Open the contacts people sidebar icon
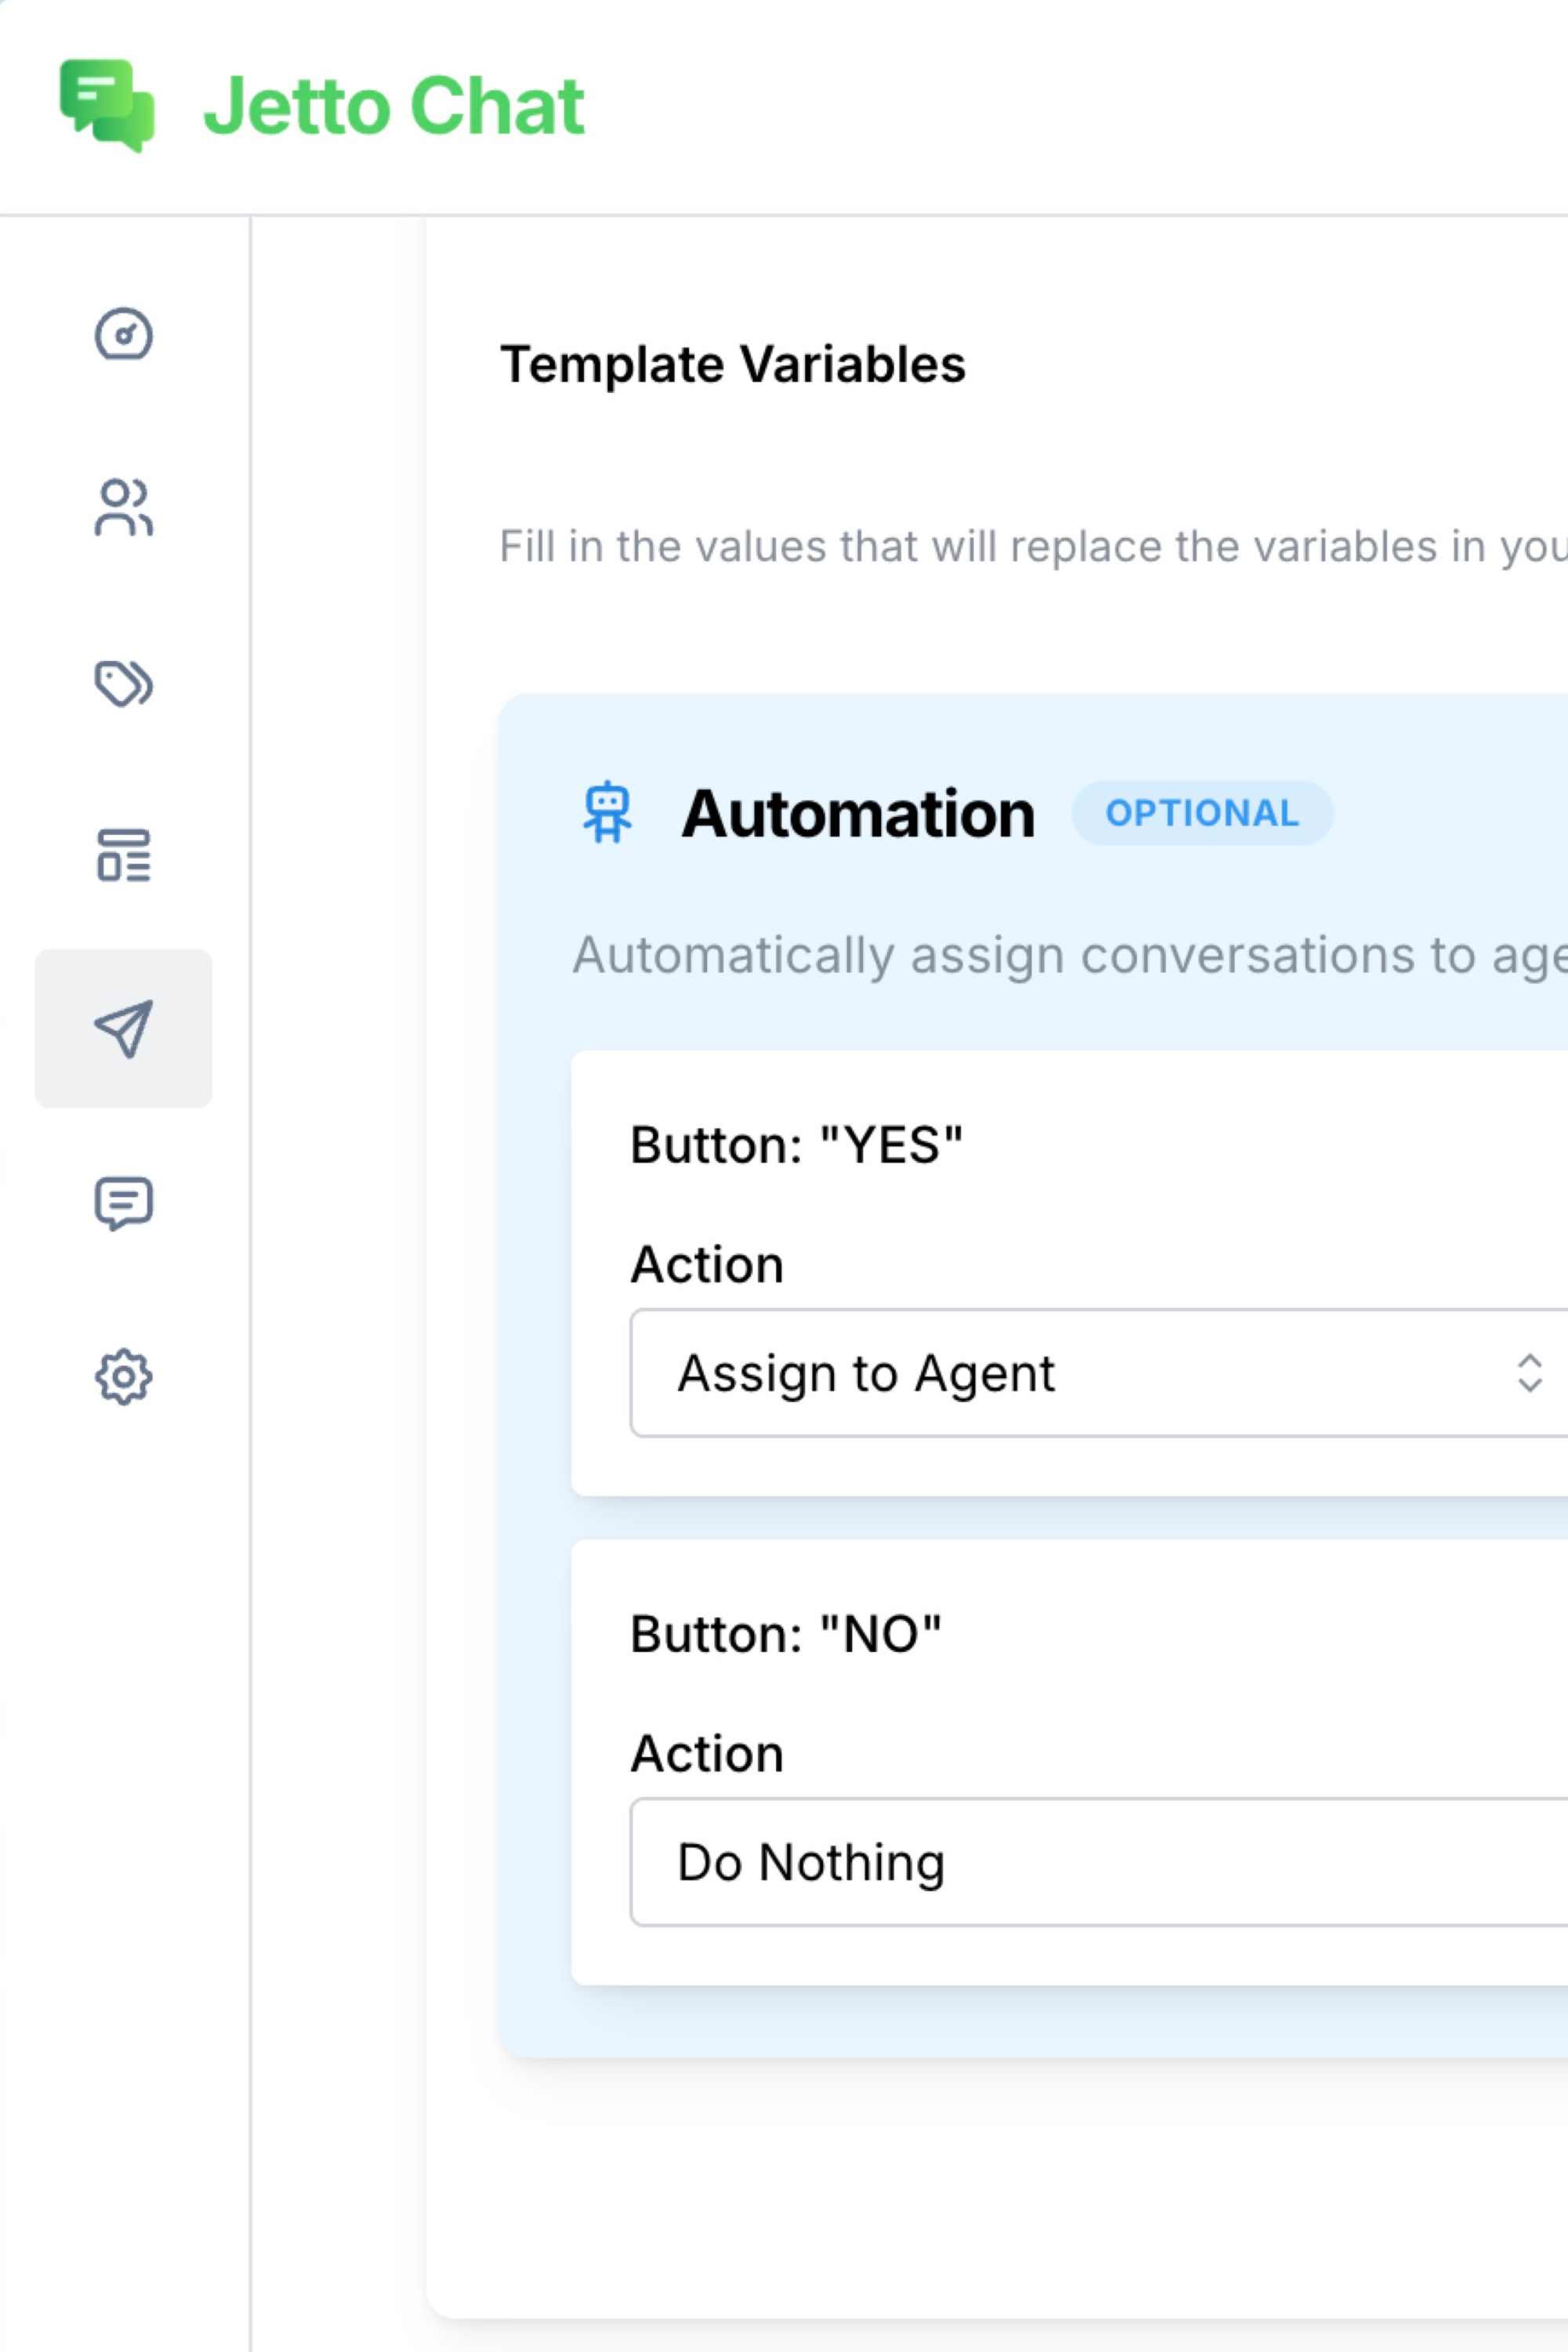 coord(123,507)
